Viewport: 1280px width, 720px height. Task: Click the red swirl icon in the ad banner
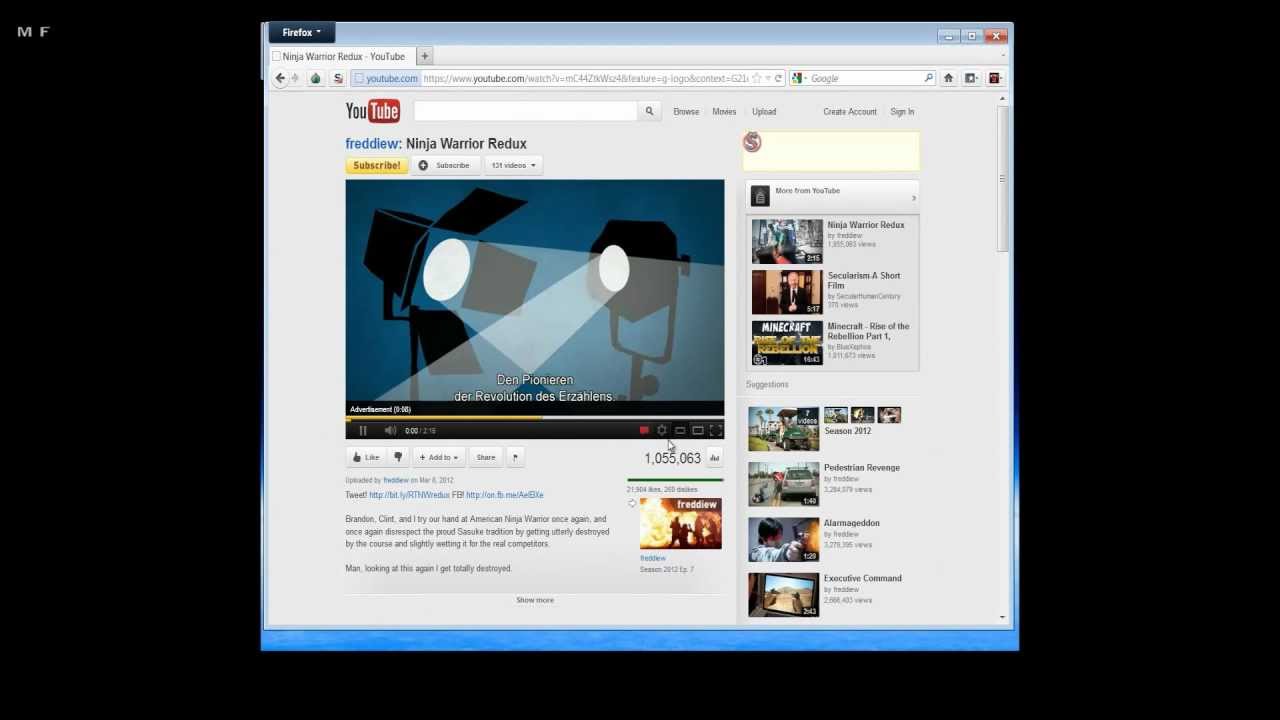pyautogui.click(x=752, y=143)
